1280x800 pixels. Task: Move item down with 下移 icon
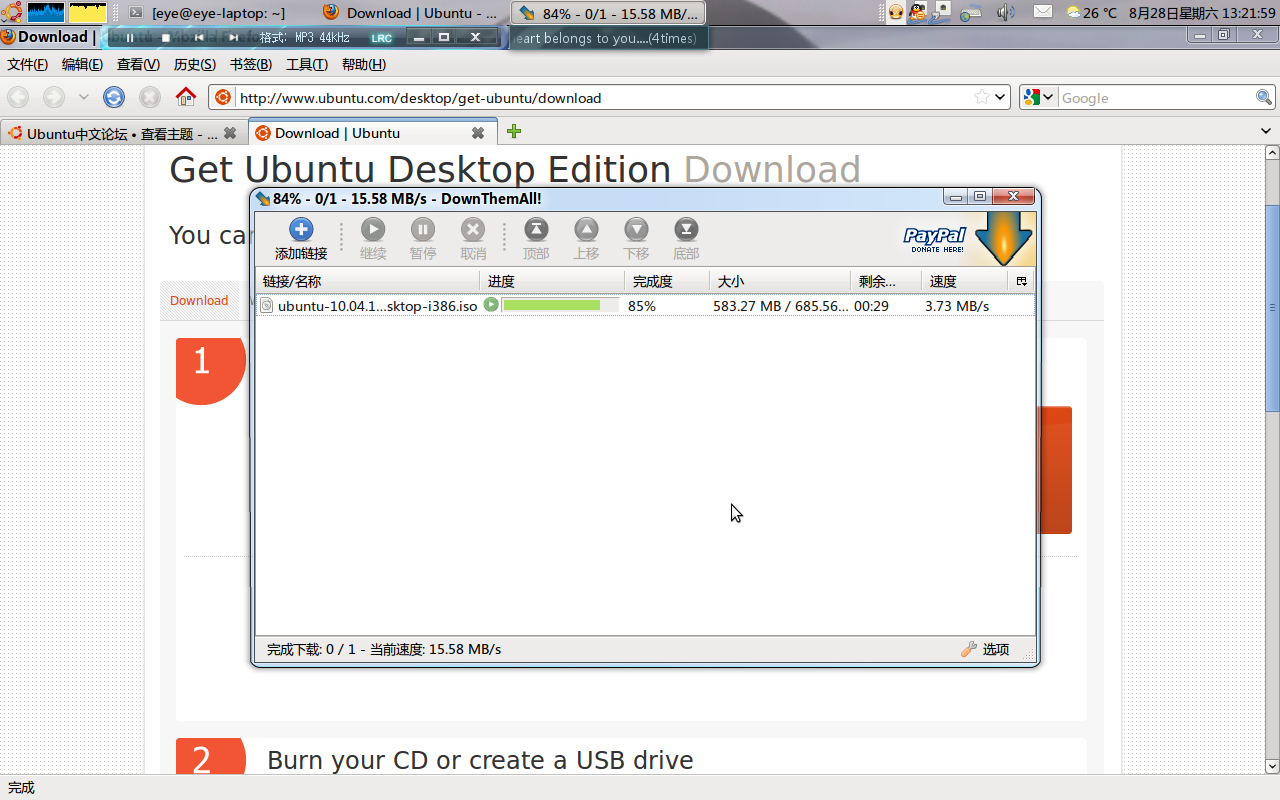(x=636, y=230)
